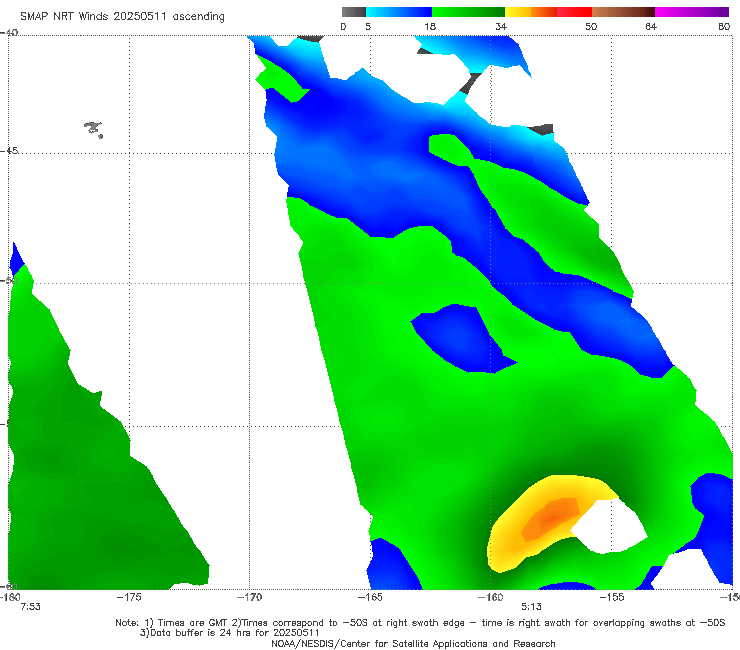Click the color bar label '34'
The height and width of the screenshot is (650, 740).
coord(501,26)
